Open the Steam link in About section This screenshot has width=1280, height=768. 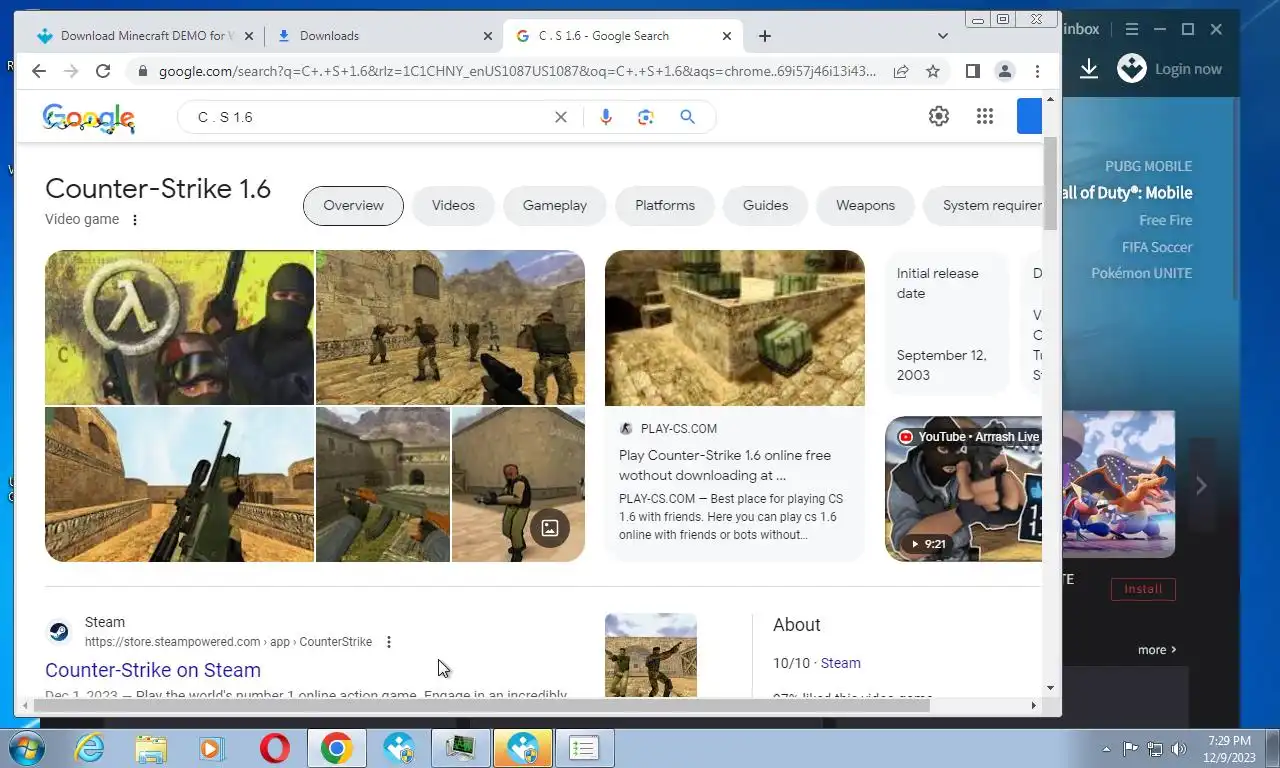pyautogui.click(x=840, y=664)
